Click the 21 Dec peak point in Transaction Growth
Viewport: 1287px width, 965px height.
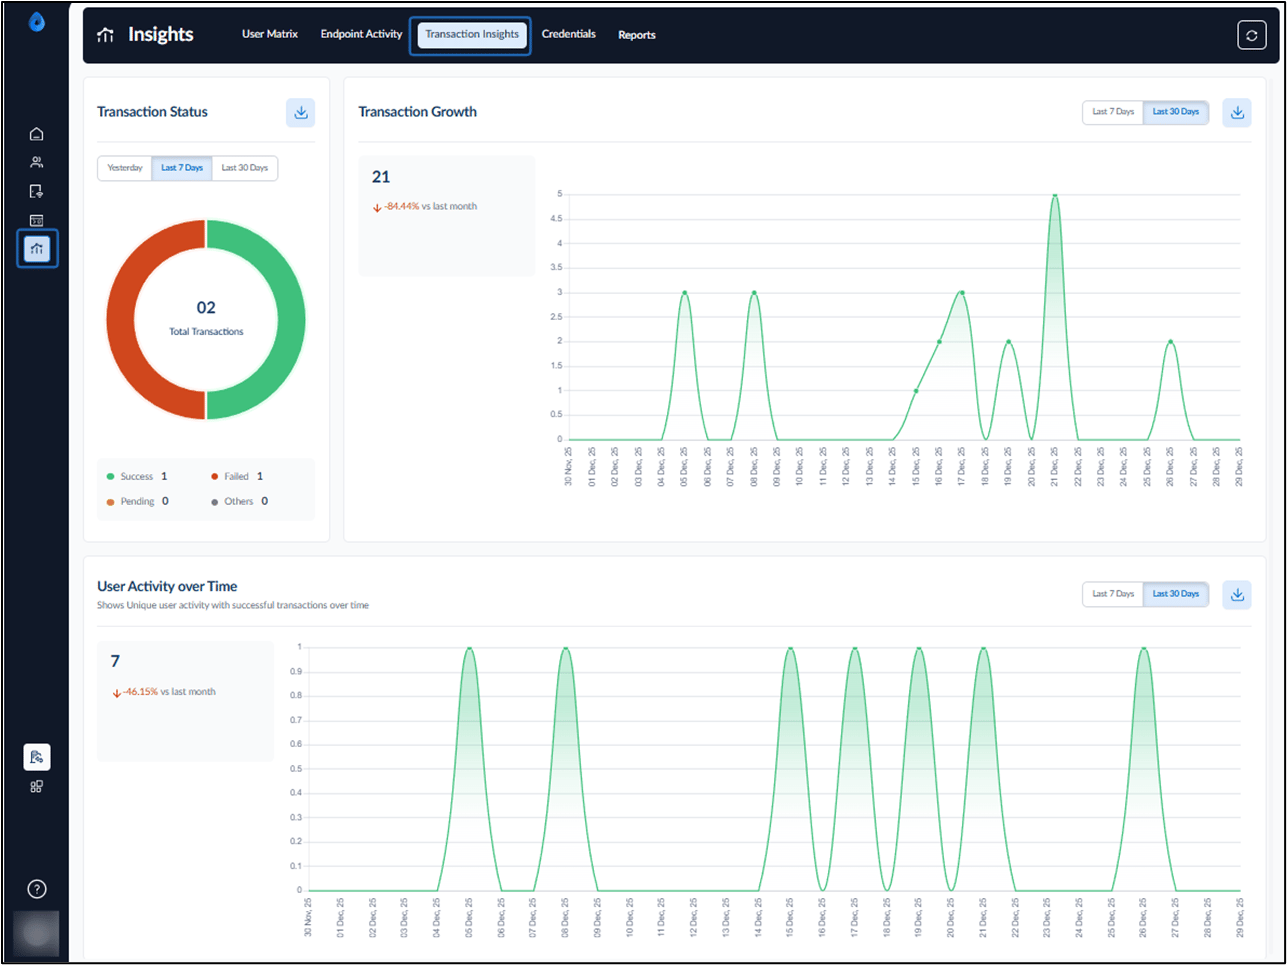click(x=1055, y=195)
